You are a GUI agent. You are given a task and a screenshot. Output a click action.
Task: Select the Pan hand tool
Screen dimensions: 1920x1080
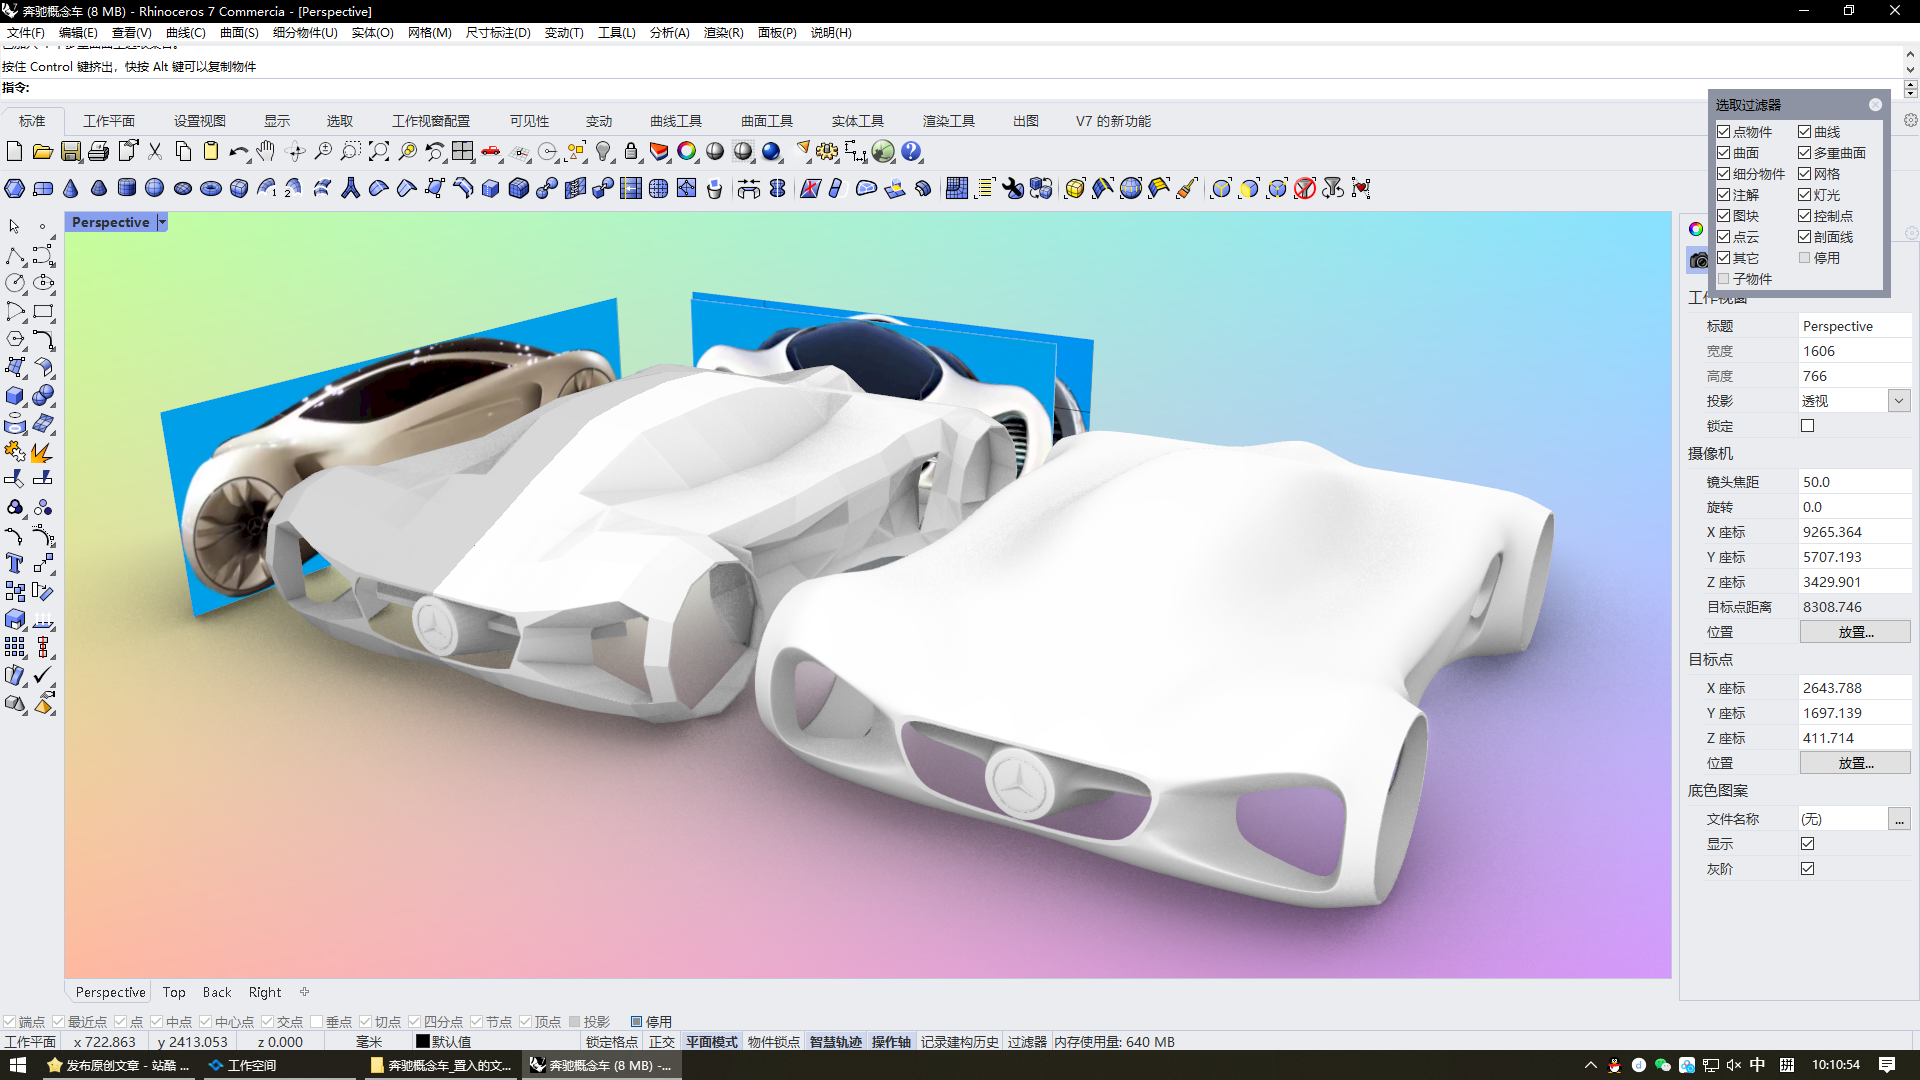(x=265, y=152)
